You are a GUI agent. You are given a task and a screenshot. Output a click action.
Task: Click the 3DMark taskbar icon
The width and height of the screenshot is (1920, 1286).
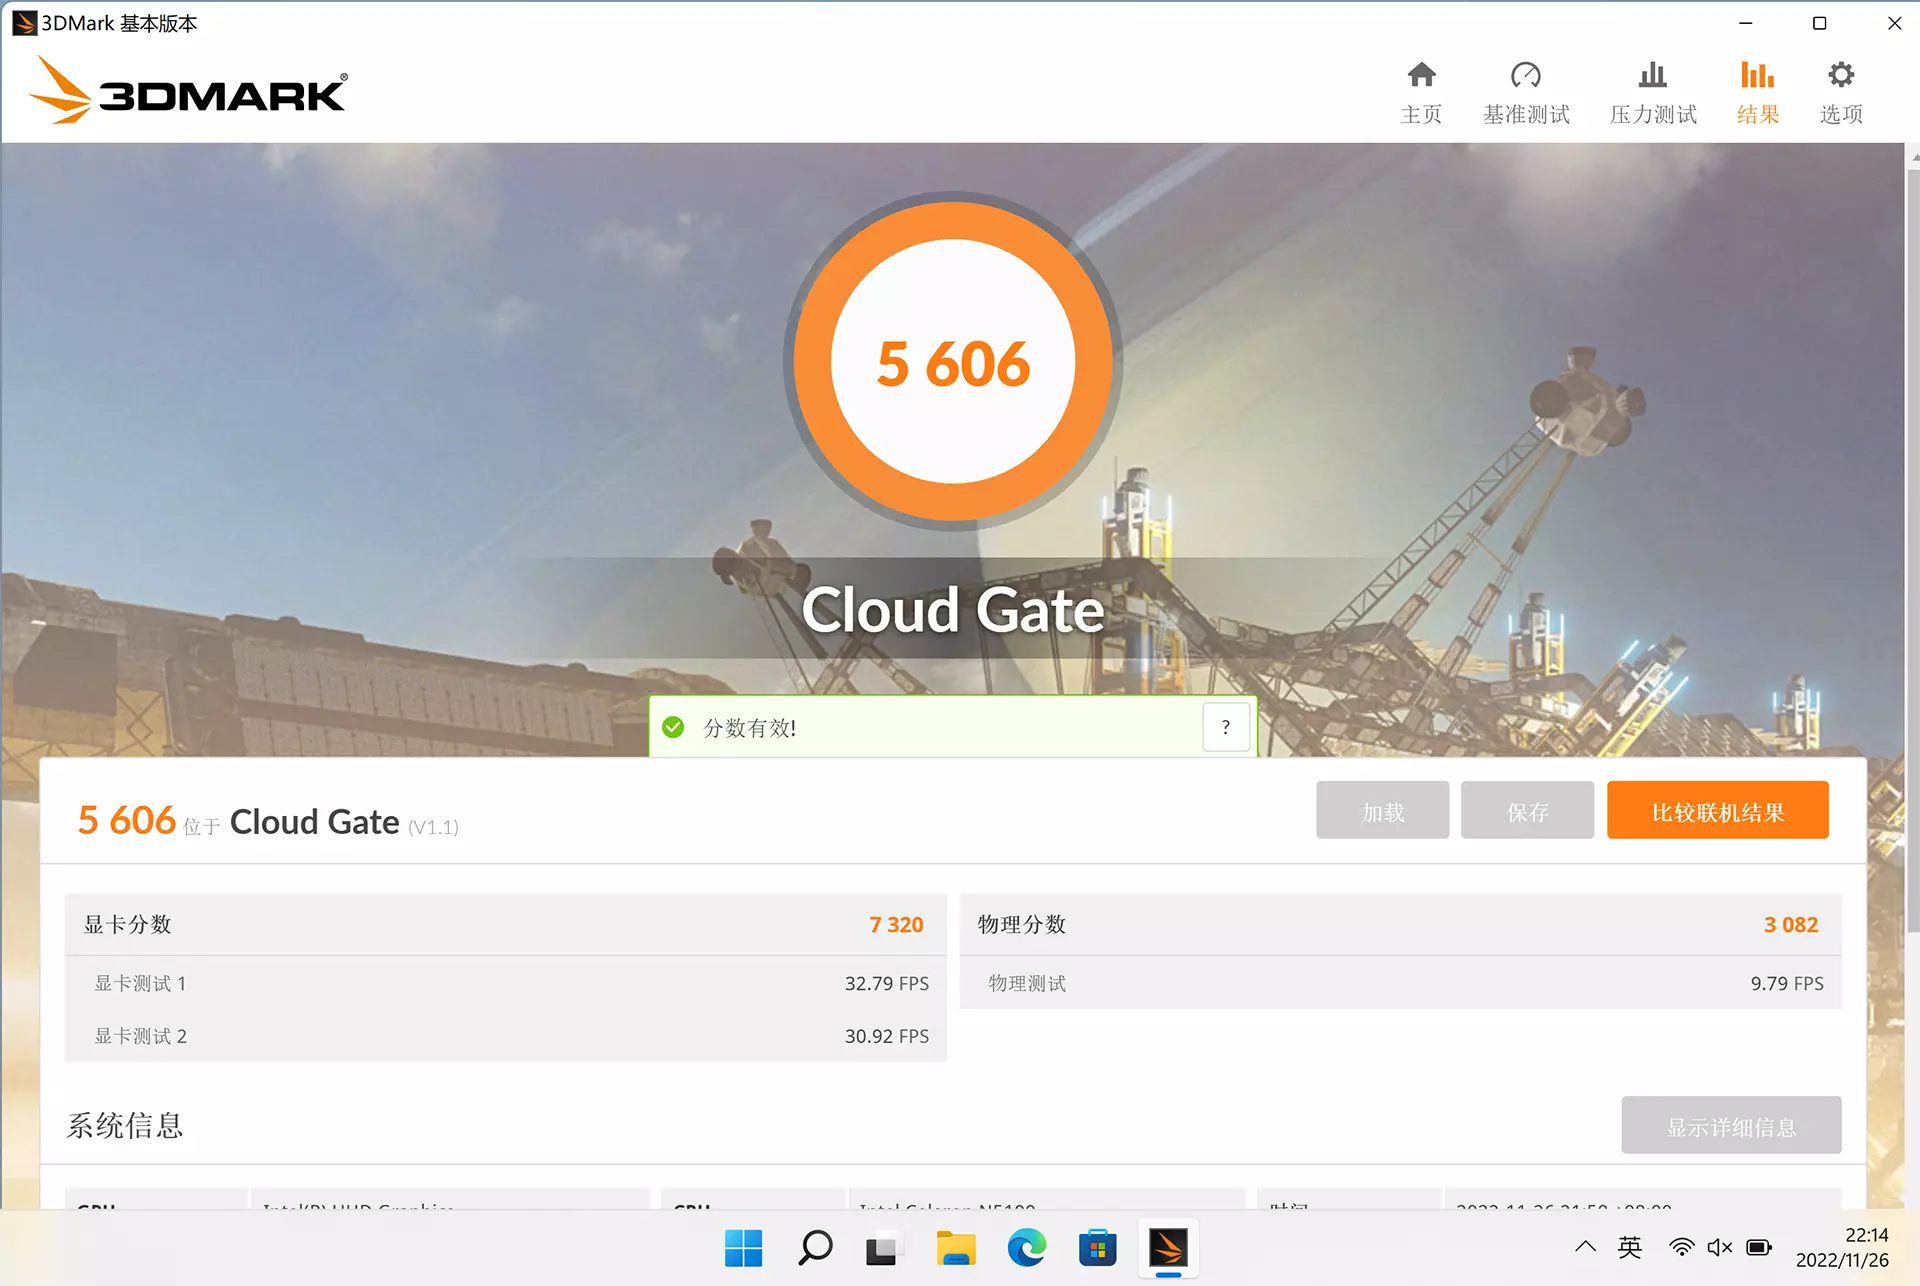point(1168,1247)
